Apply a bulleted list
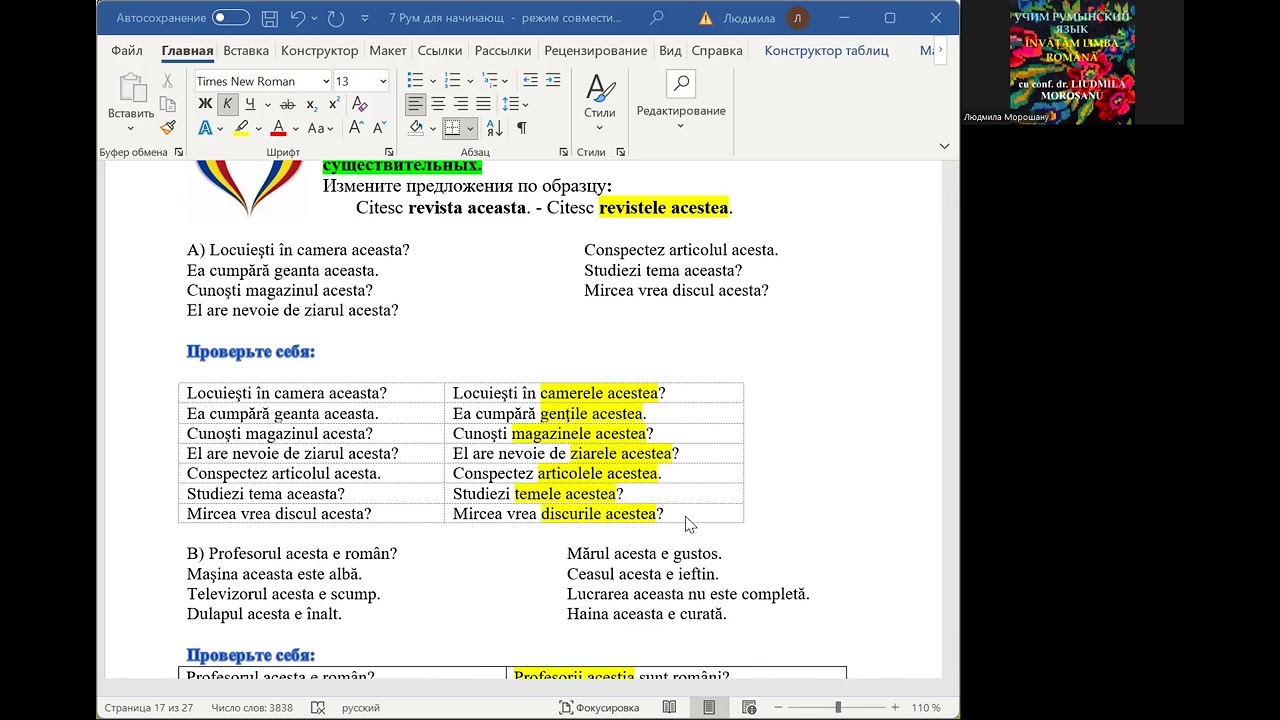This screenshot has width=1280, height=720. pyautogui.click(x=415, y=81)
